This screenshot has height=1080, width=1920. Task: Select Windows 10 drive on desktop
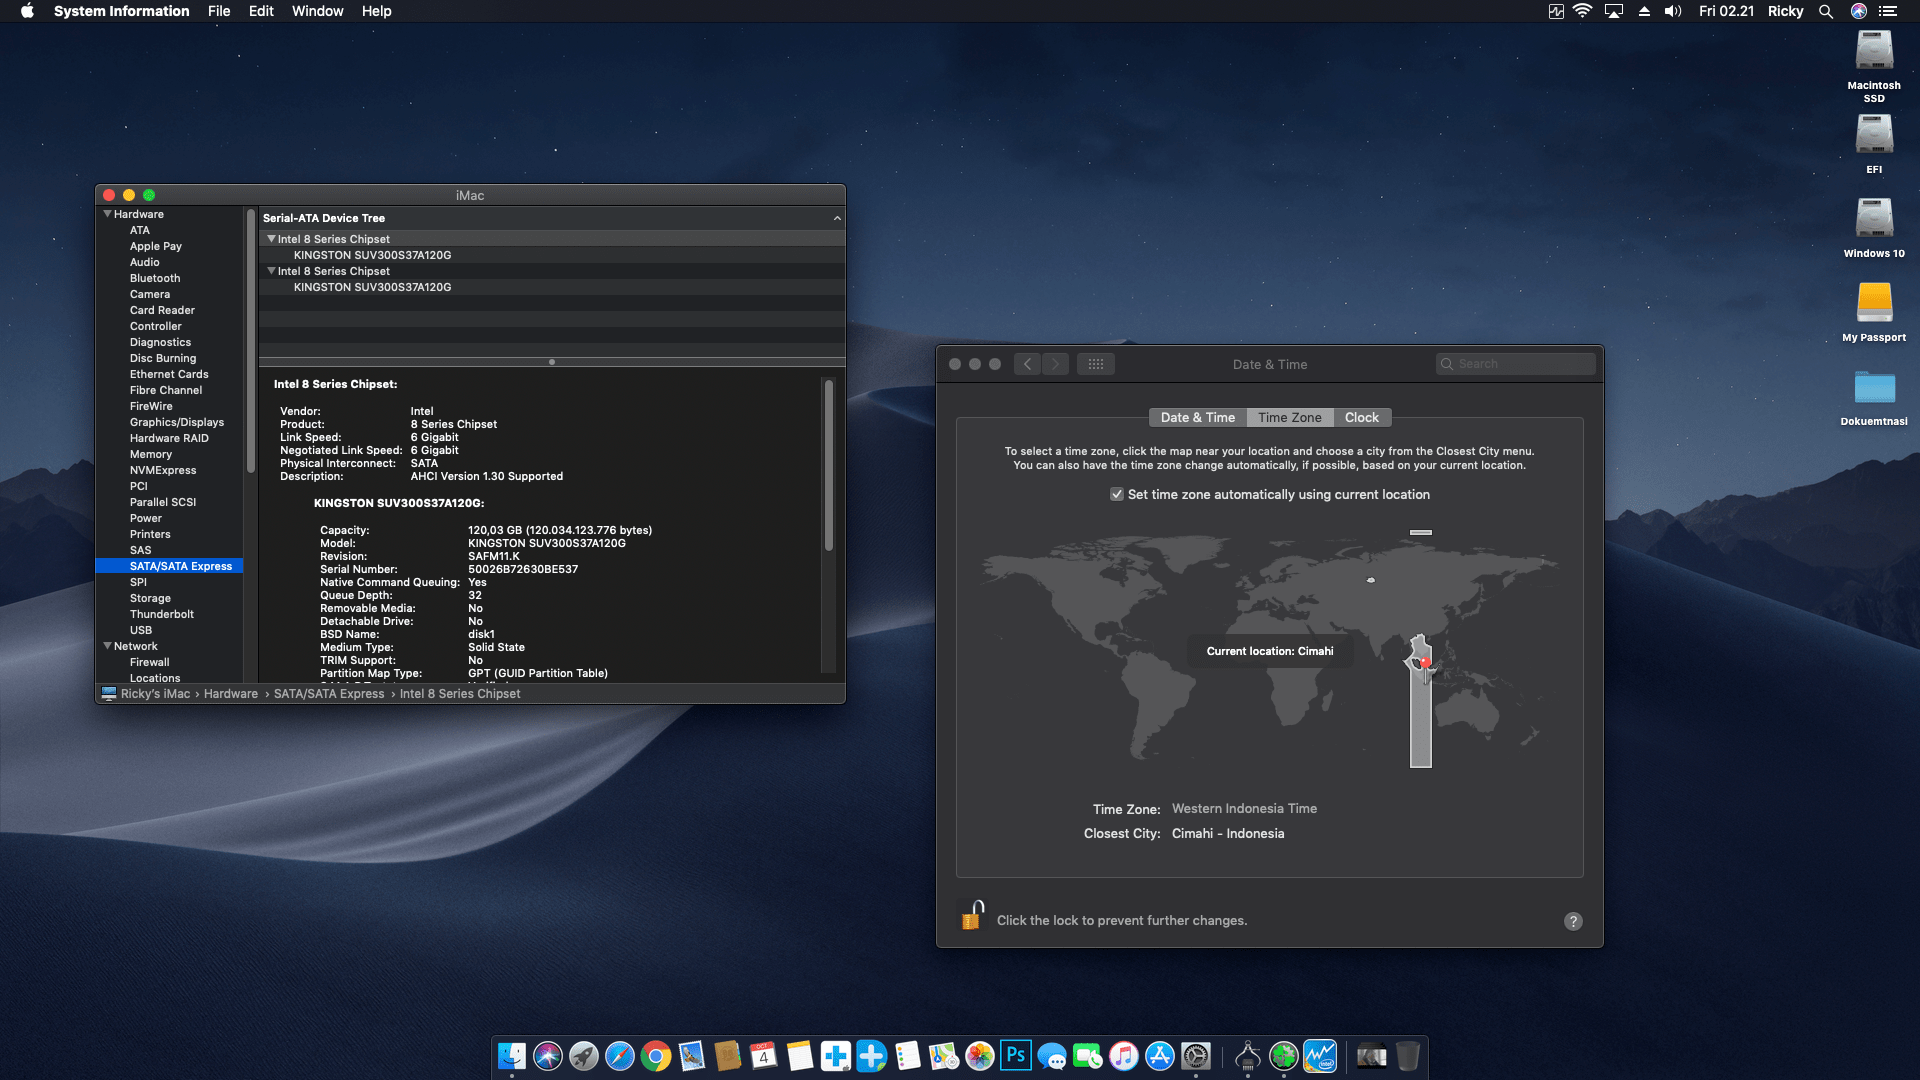pyautogui.click(x=1874, y=220)
